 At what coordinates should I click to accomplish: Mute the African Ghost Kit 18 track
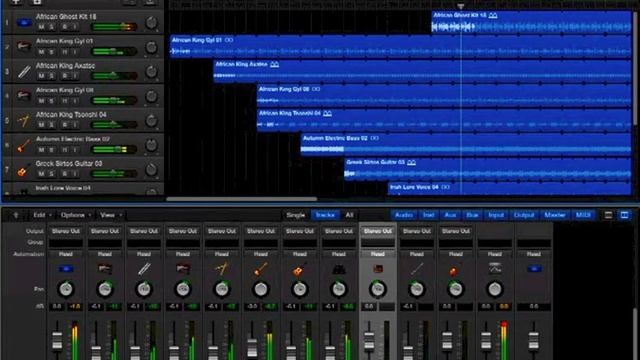[x=41, y=27]
